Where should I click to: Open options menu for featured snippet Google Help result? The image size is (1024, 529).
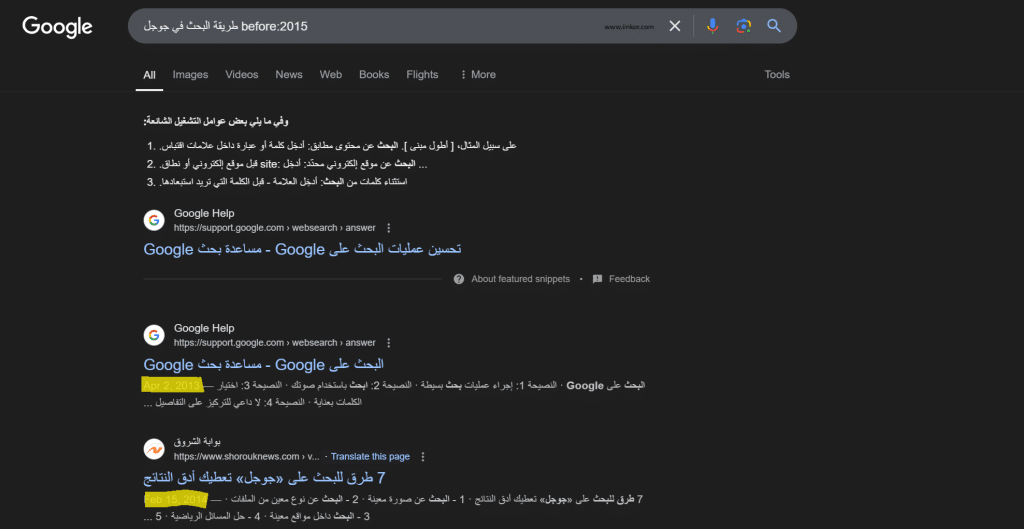coord(389,228)
